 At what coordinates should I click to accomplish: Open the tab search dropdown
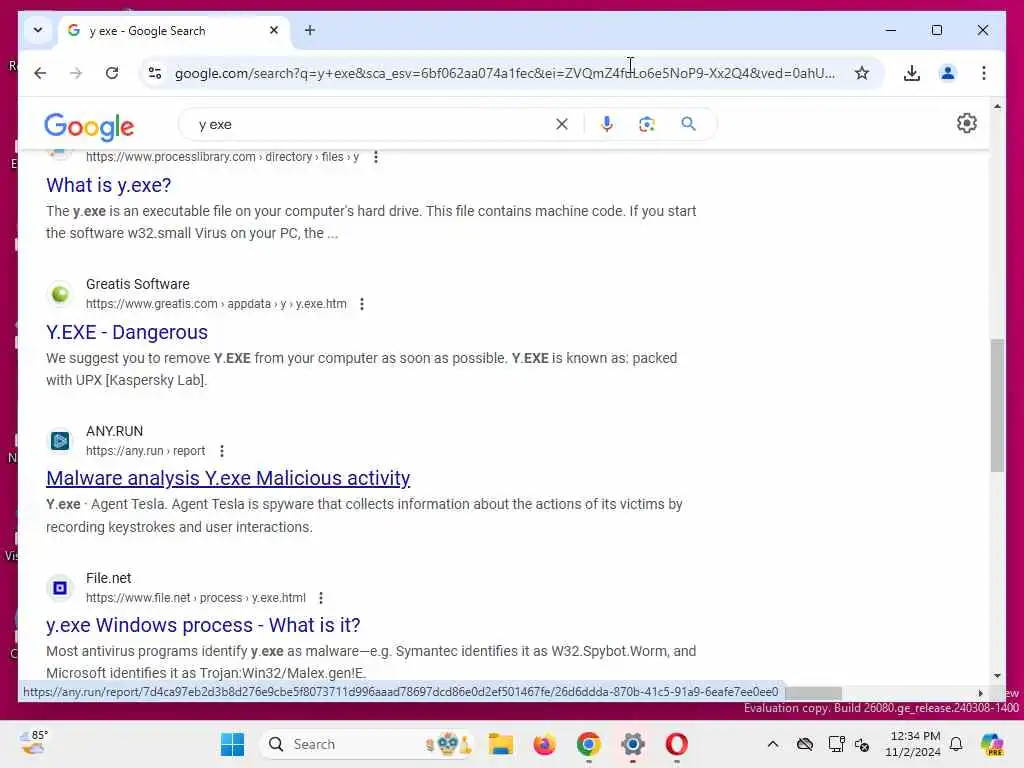pos(38,30)
